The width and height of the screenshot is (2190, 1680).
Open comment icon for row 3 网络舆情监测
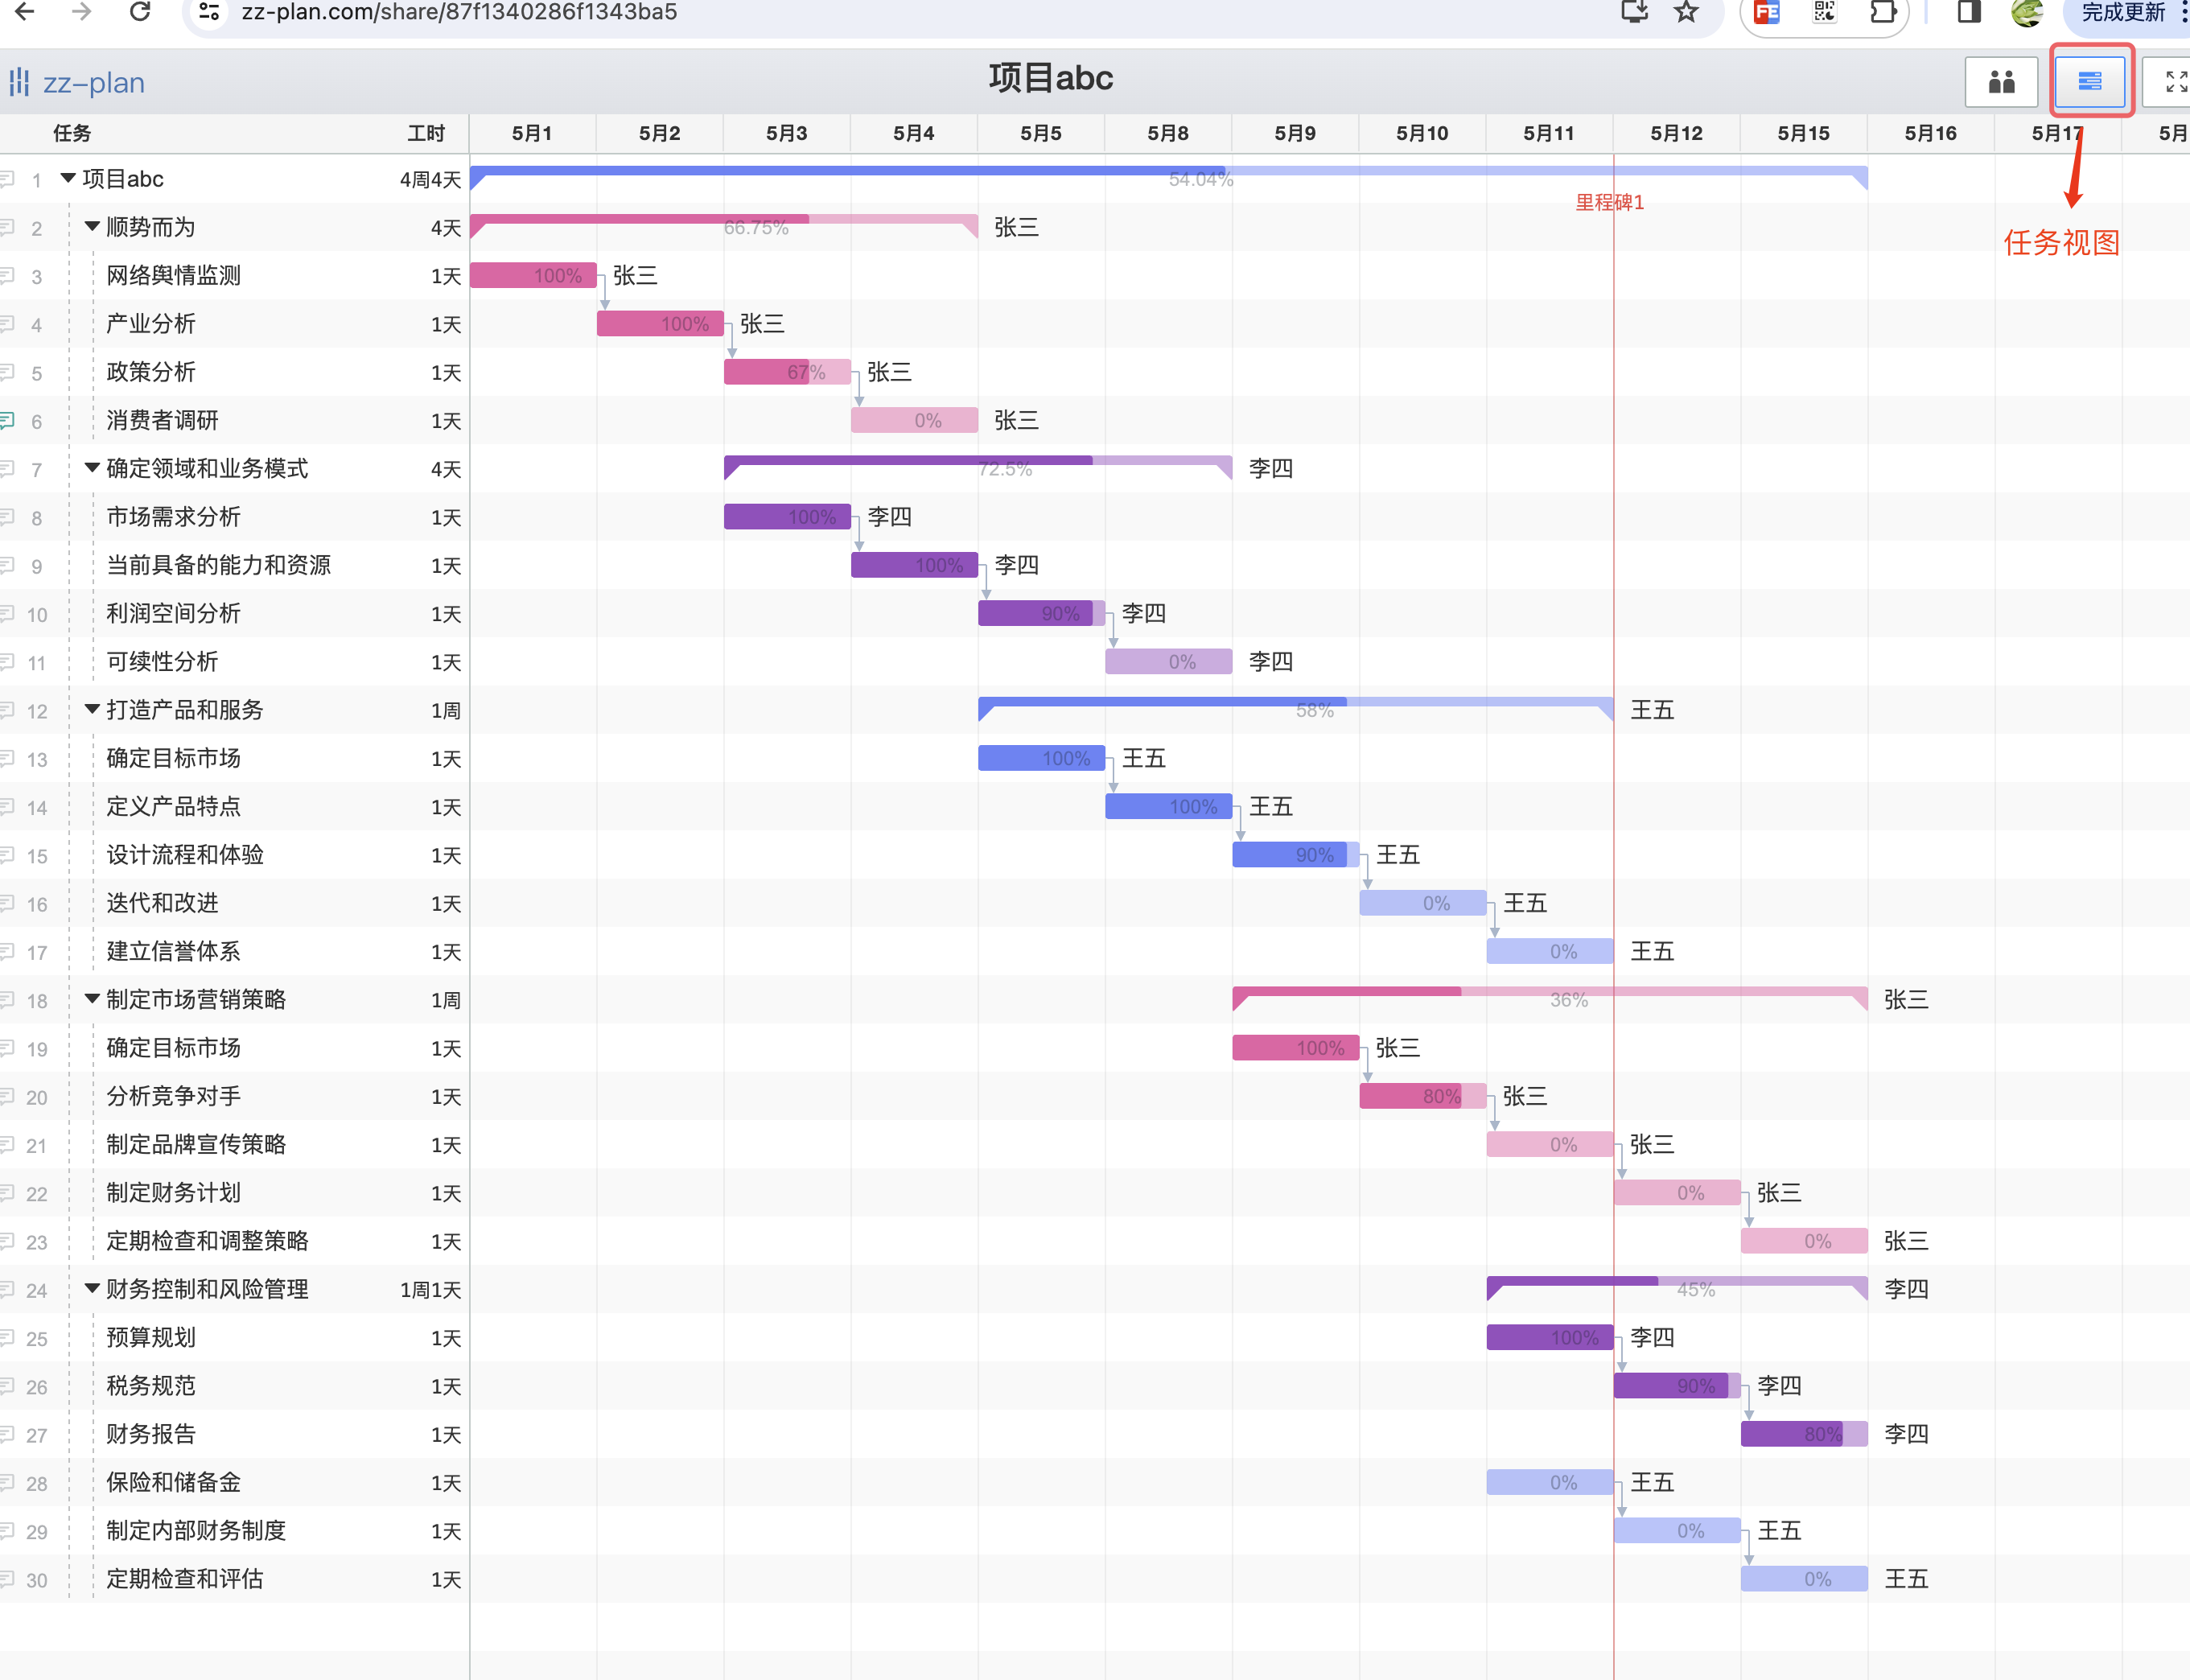pos(8,275)
